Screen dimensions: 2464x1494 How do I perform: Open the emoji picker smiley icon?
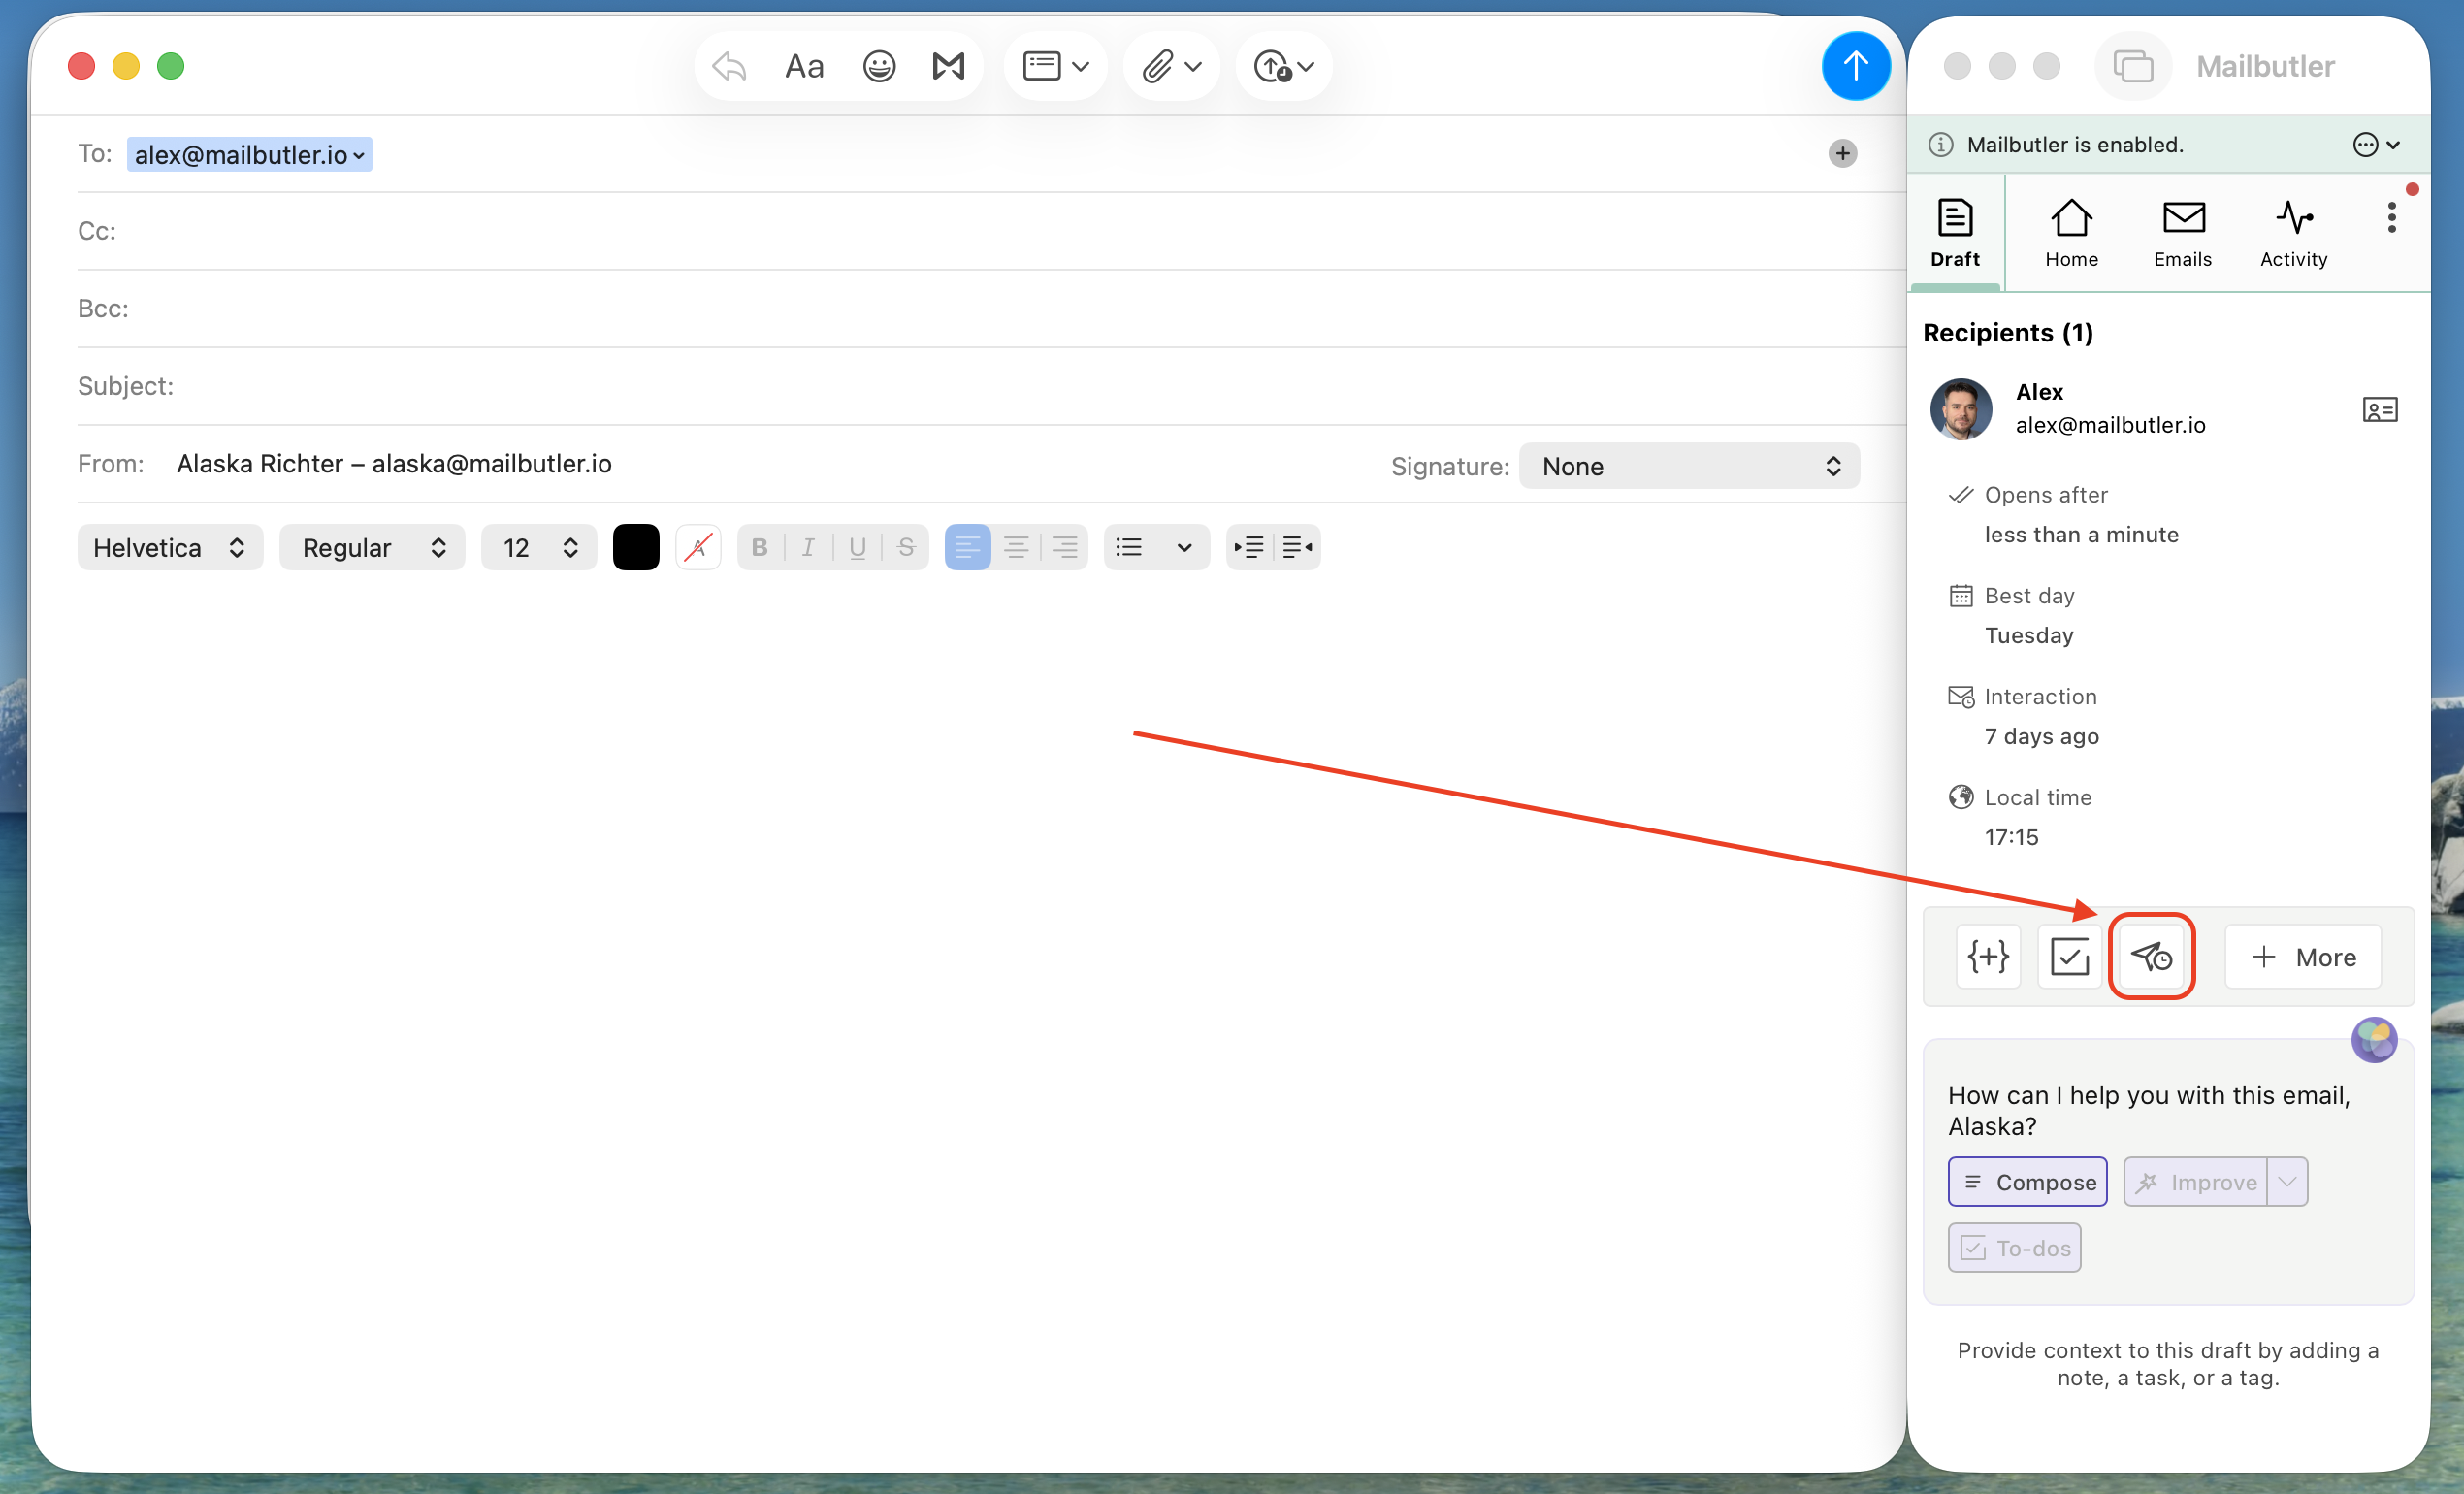(x=878, y=66)
